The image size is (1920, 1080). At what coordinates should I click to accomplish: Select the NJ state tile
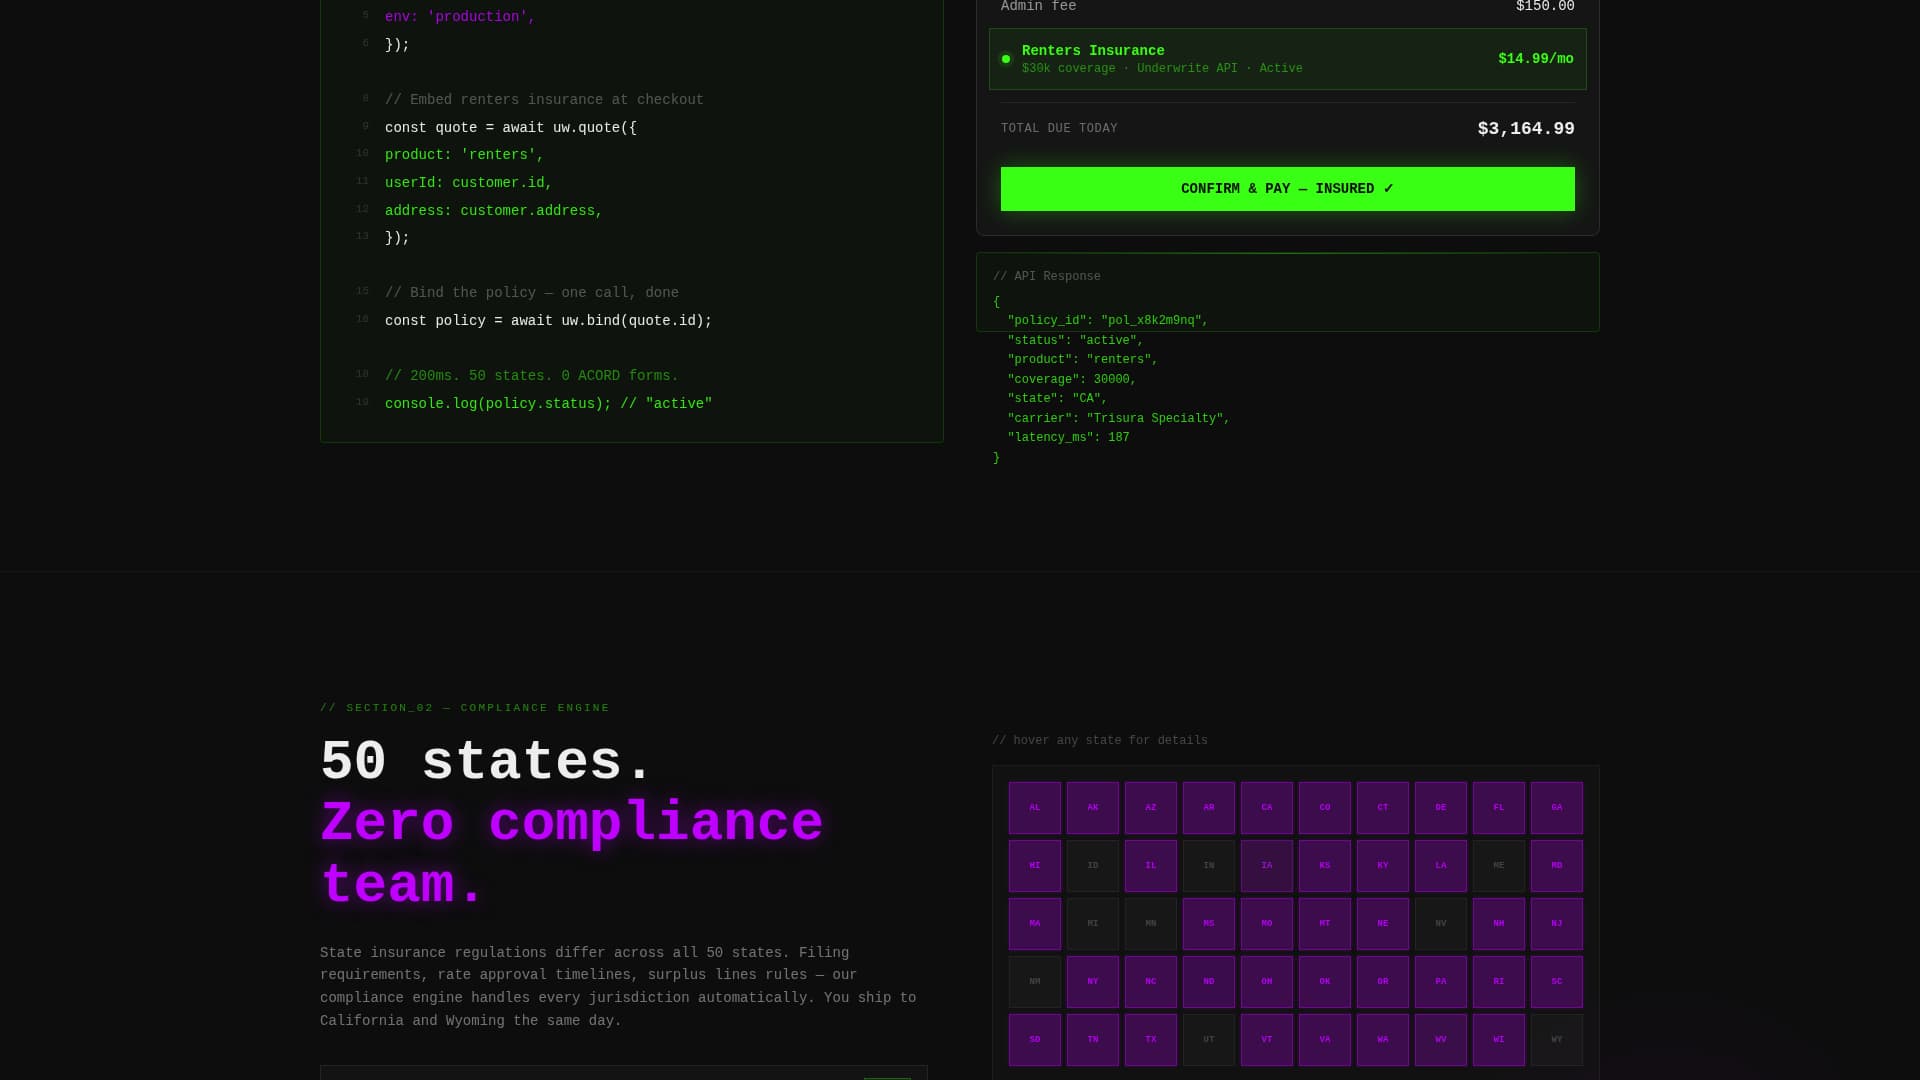(1557, 924)
